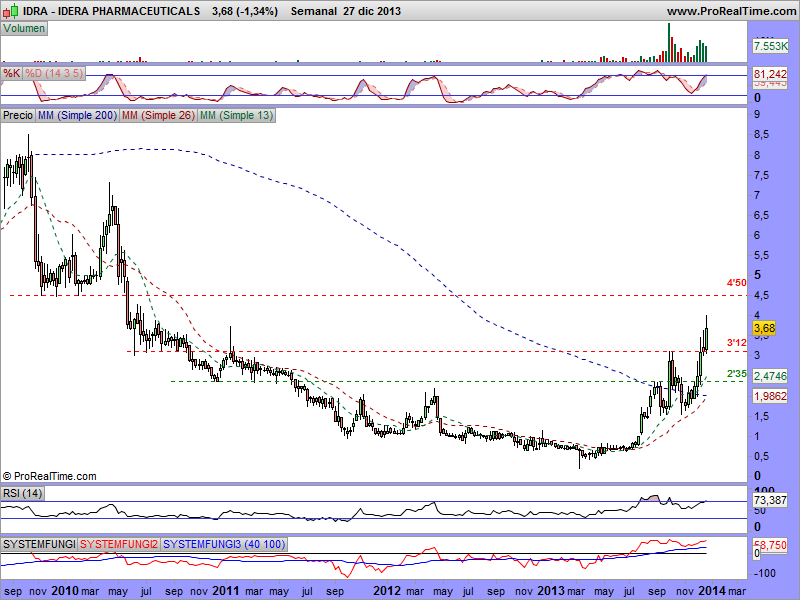The width and height of the screenshot is (800, 600).
Task: Click the Precio panel label
Action: pos(18,115)
